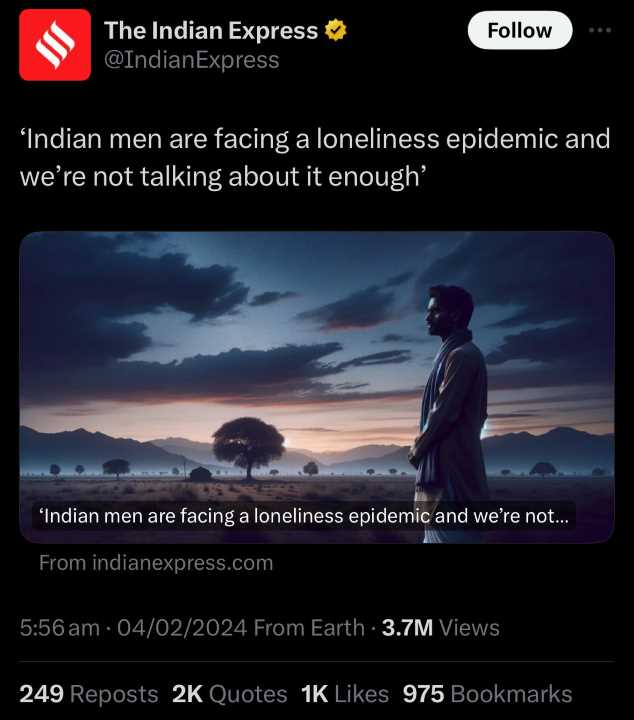Image resolution: width=634 pixels, height=720 pixels.
Task: Open The Indian Express display name
Action: [x=211, y=31]
